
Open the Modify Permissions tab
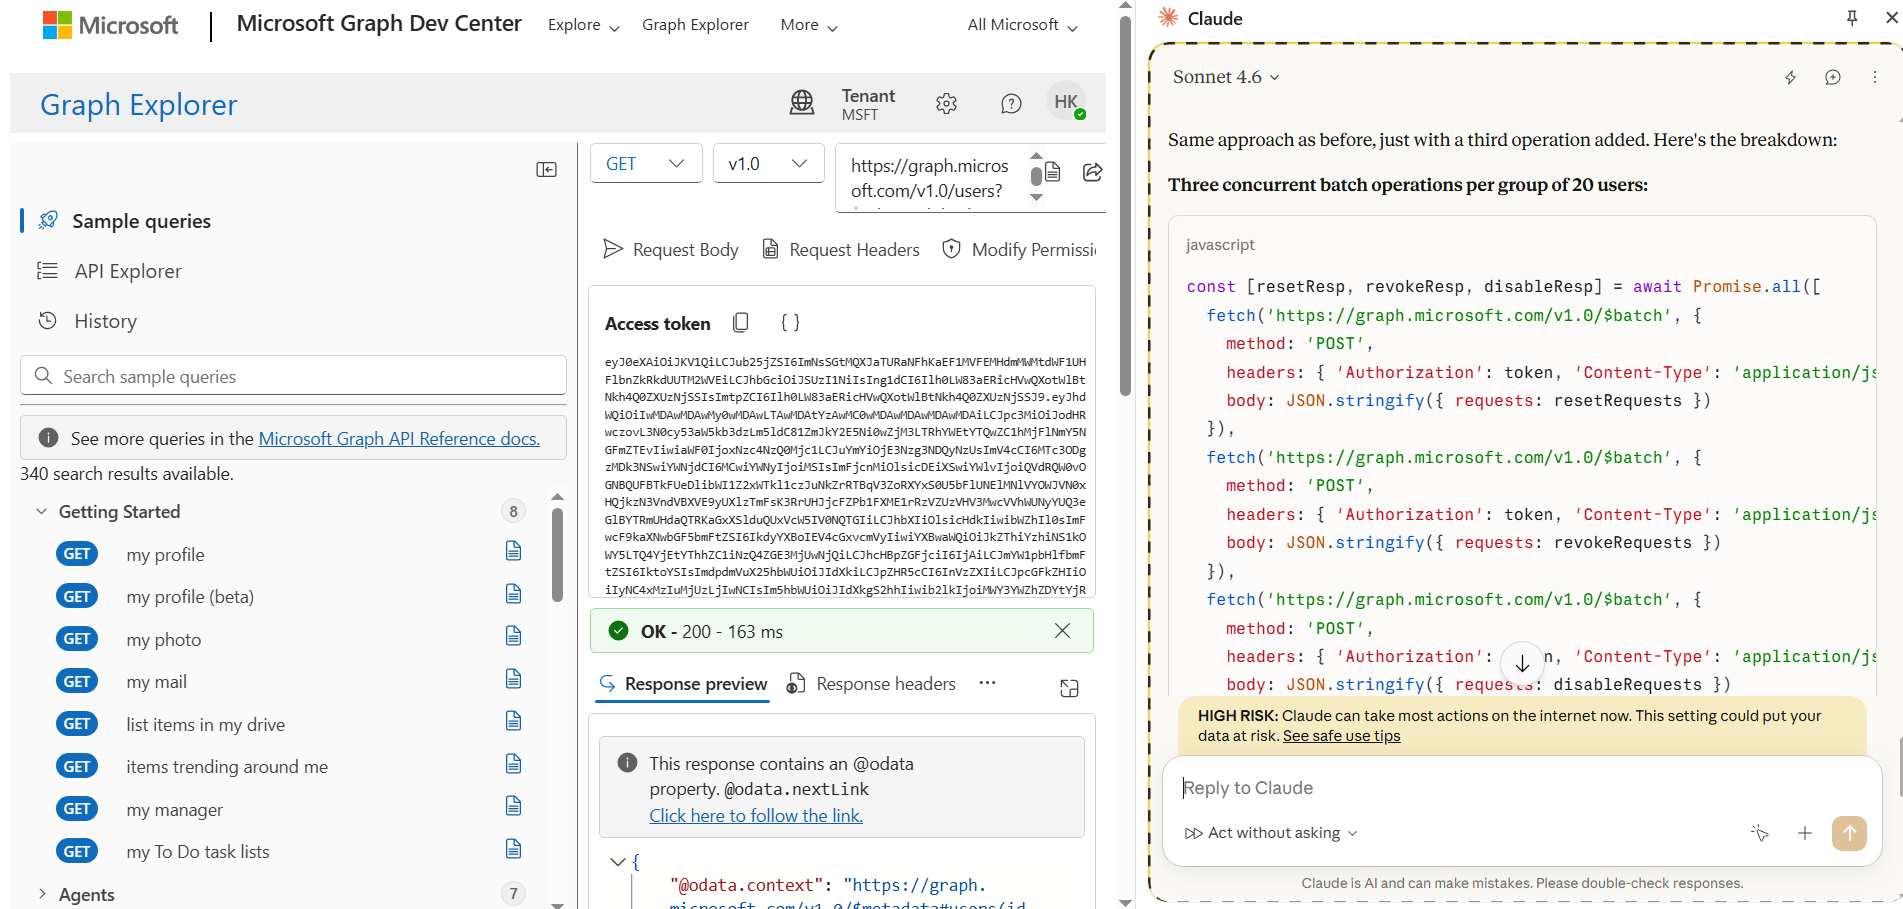point(1020,249)
